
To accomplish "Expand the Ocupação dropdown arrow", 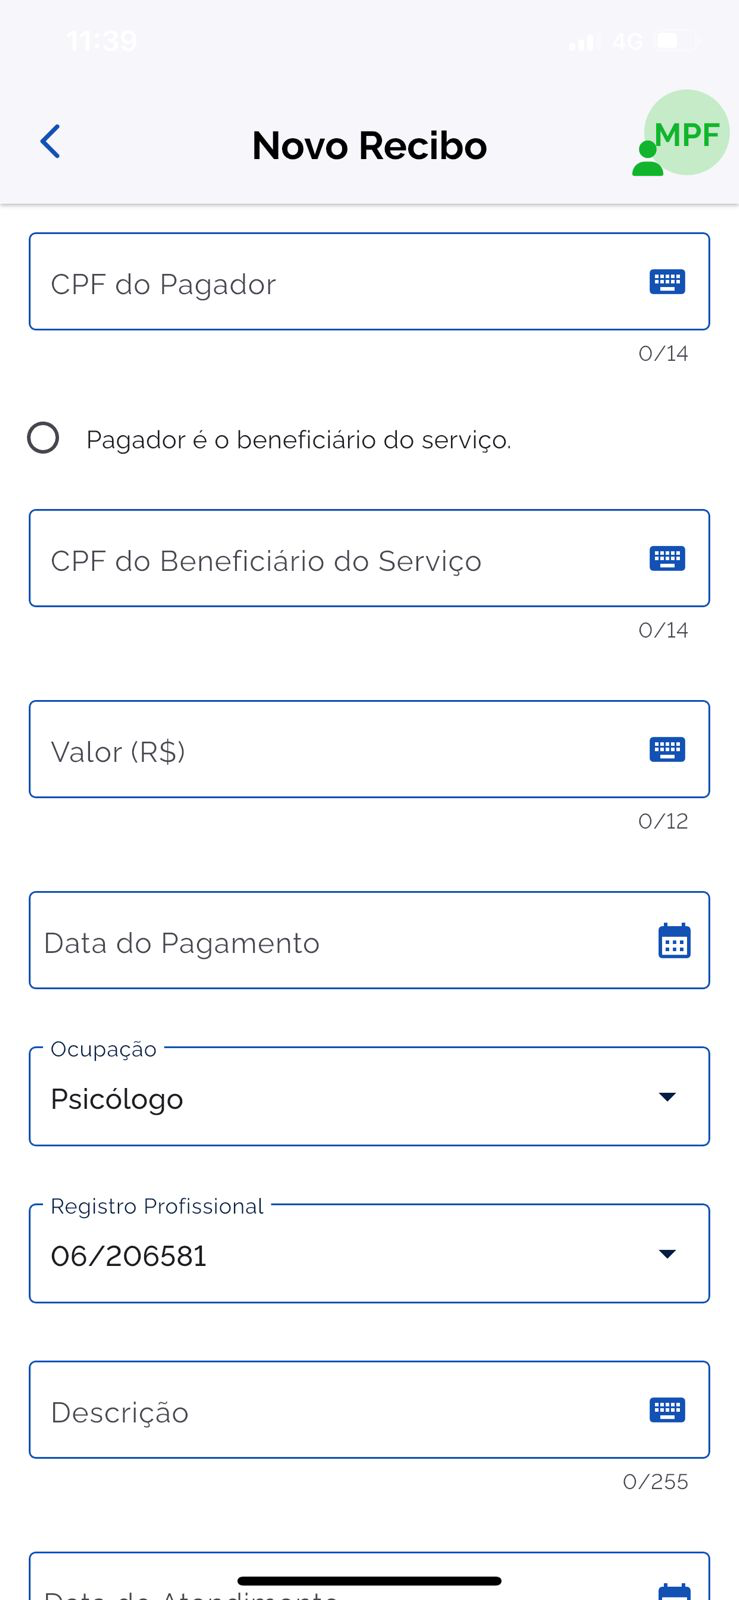I will 667,1097.
